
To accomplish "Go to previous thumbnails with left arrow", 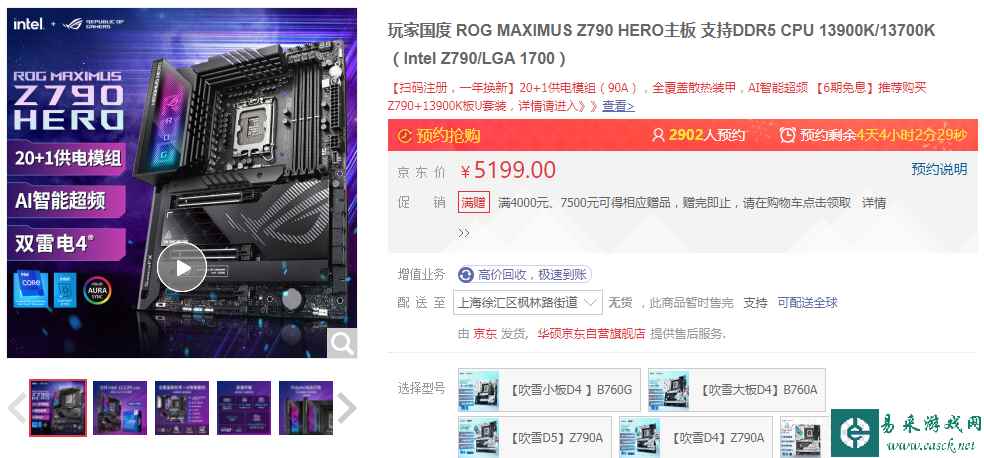I will click(x=17, y=408).
